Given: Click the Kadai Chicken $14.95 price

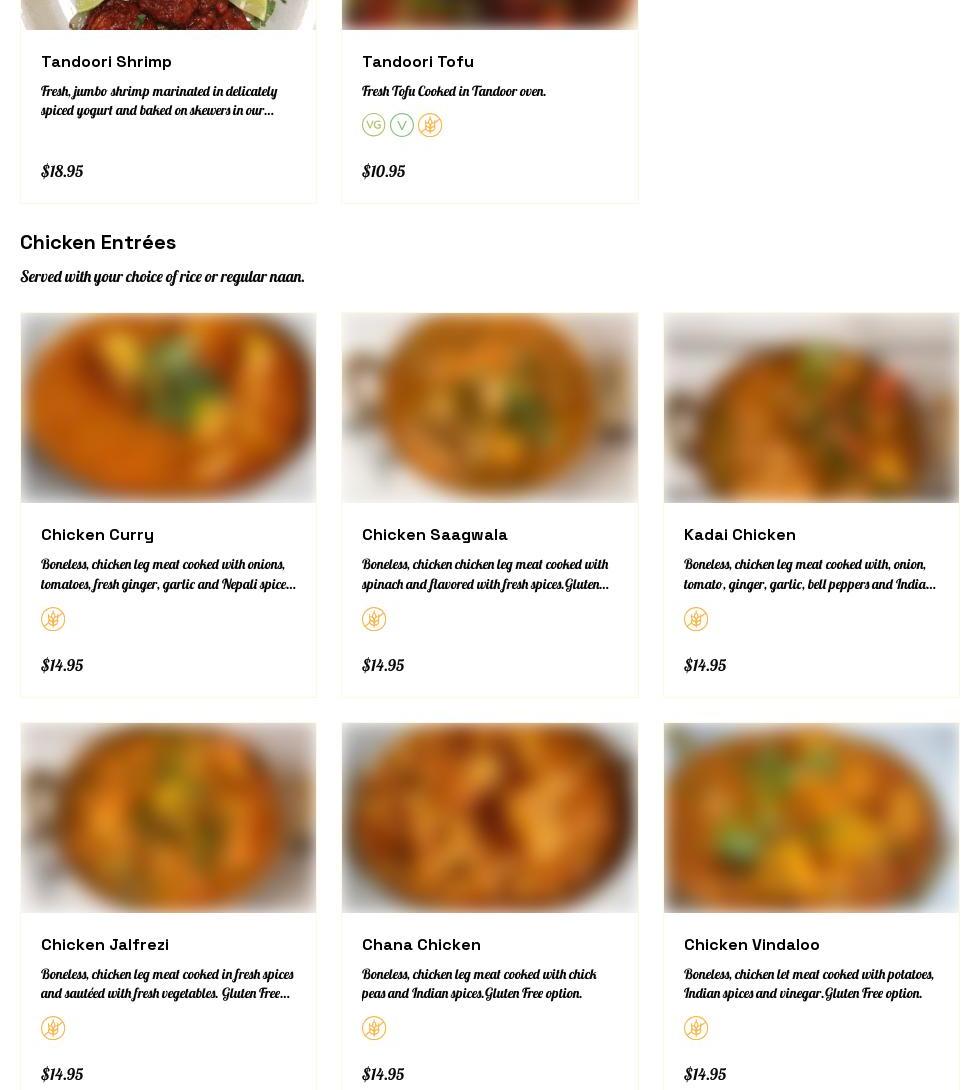Looking at the screenshot, I should point(705,665).
